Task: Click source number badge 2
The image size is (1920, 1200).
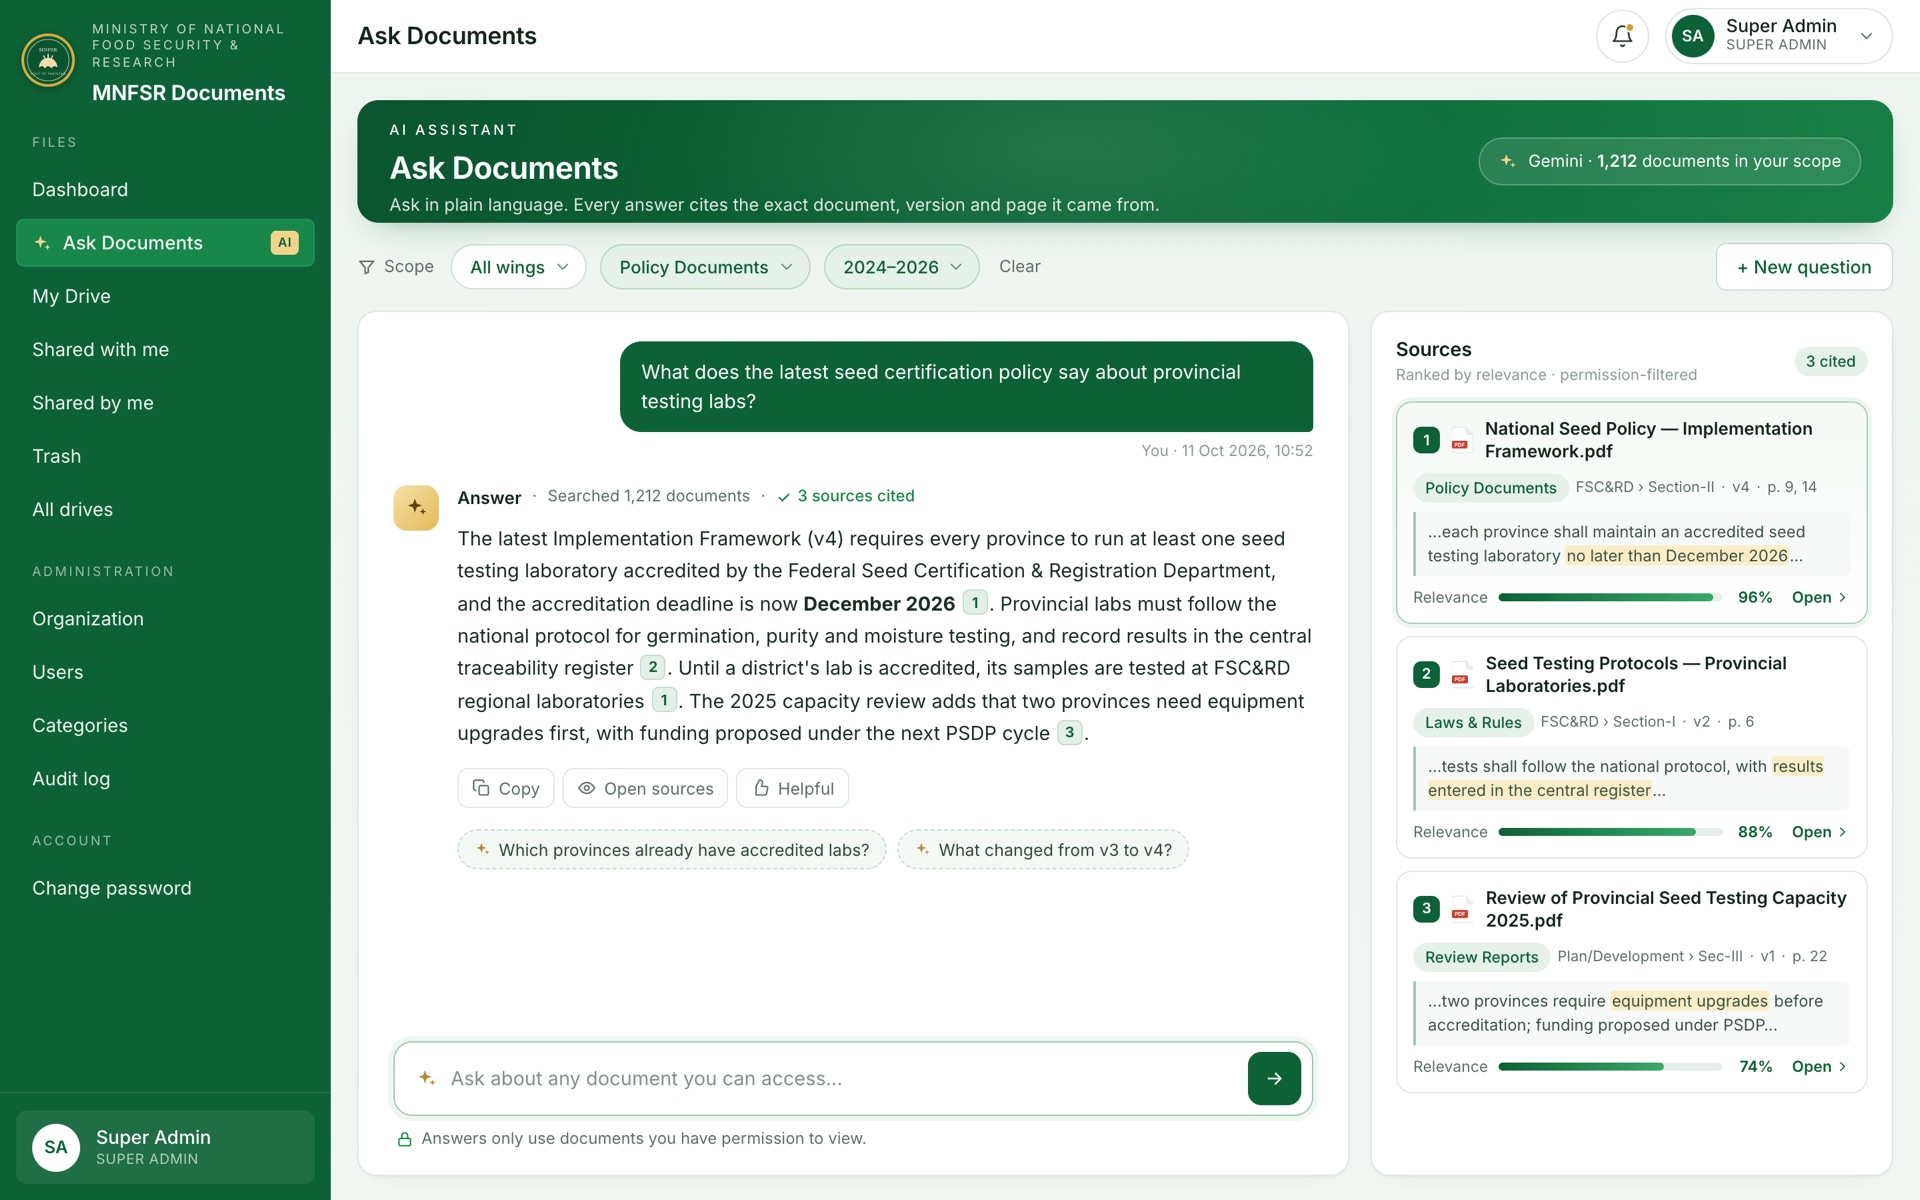Action: [x=1426, y=674]
